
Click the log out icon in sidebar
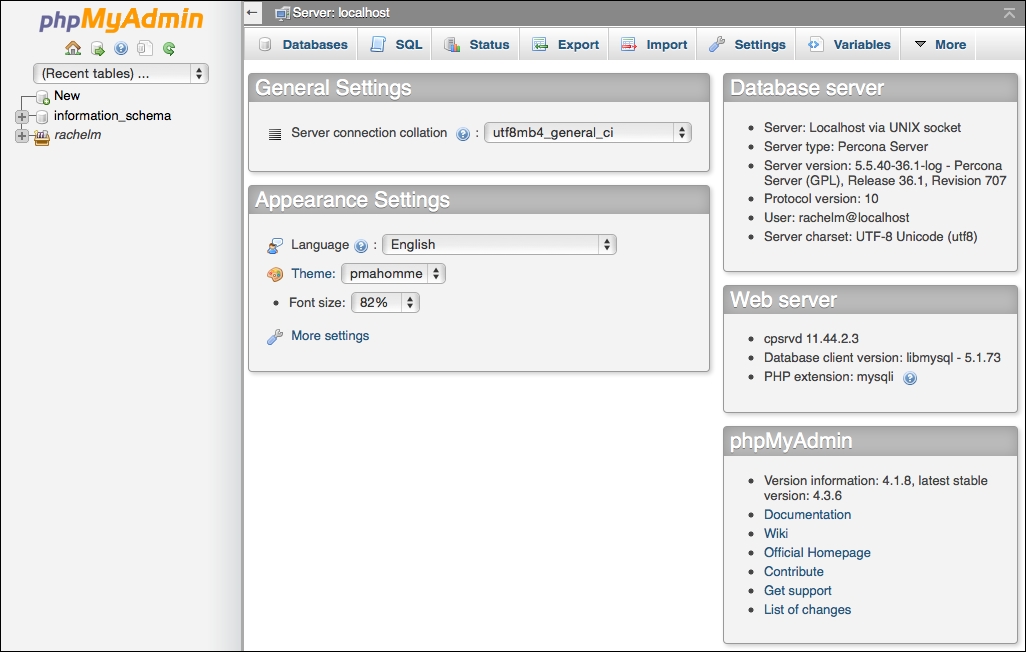click(x=97, y=48)
